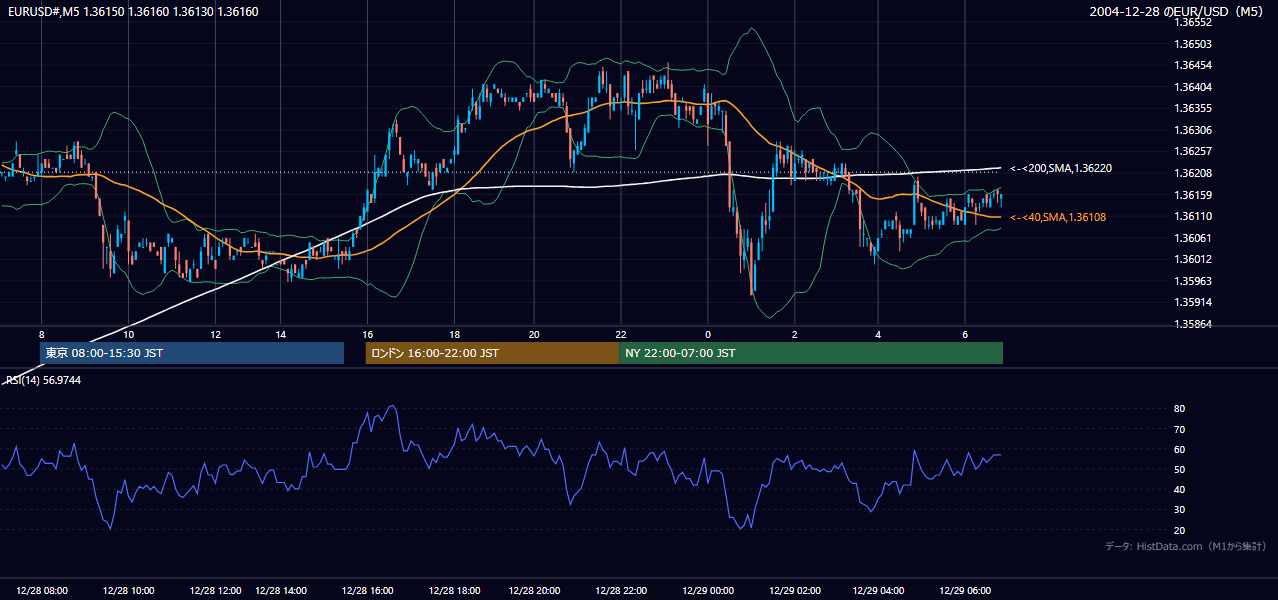Click the 1.36110 price axis label
The width and height of the screenshot is (1278, 600).
coord(1193,216)
